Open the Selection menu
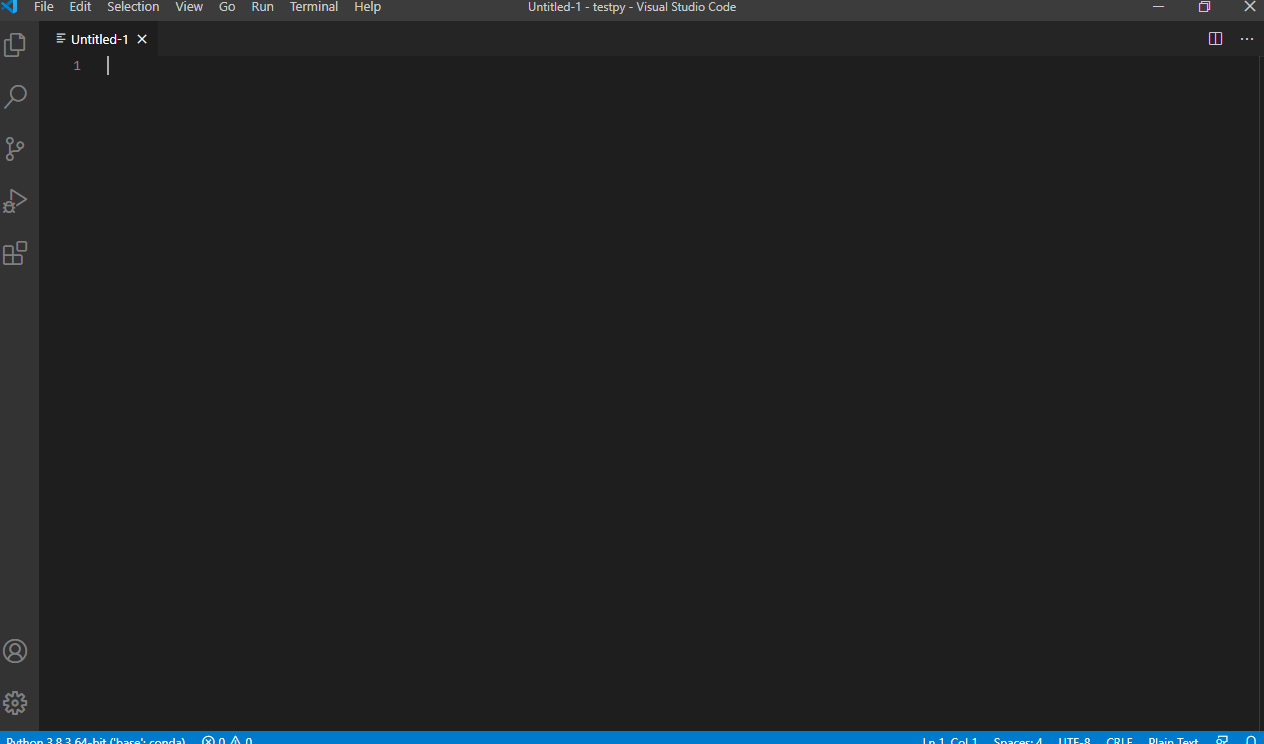 point(133,7)
